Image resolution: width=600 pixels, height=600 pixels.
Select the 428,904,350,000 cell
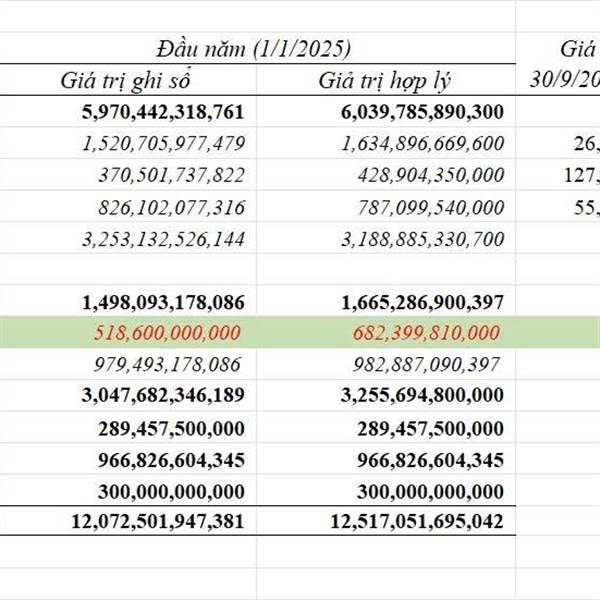(x=431, y=176)
